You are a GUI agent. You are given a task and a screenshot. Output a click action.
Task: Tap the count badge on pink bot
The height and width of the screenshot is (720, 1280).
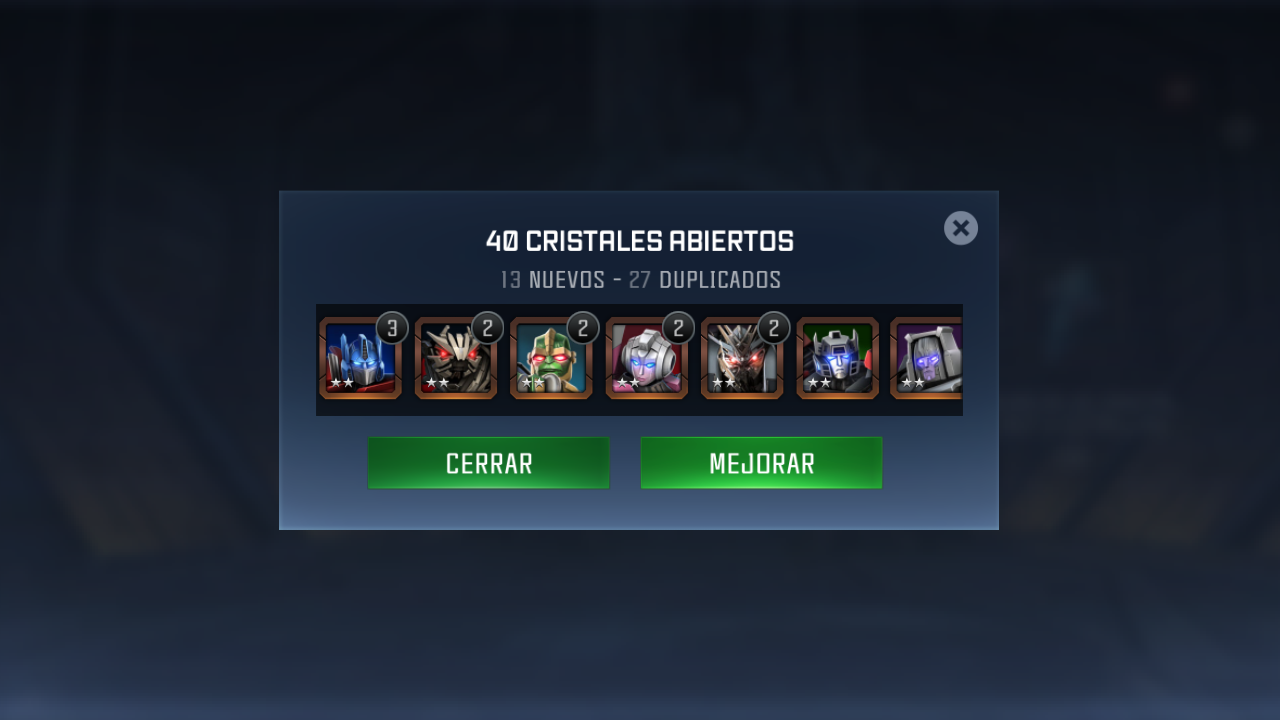pyautogui.click(x=678, y=328)
